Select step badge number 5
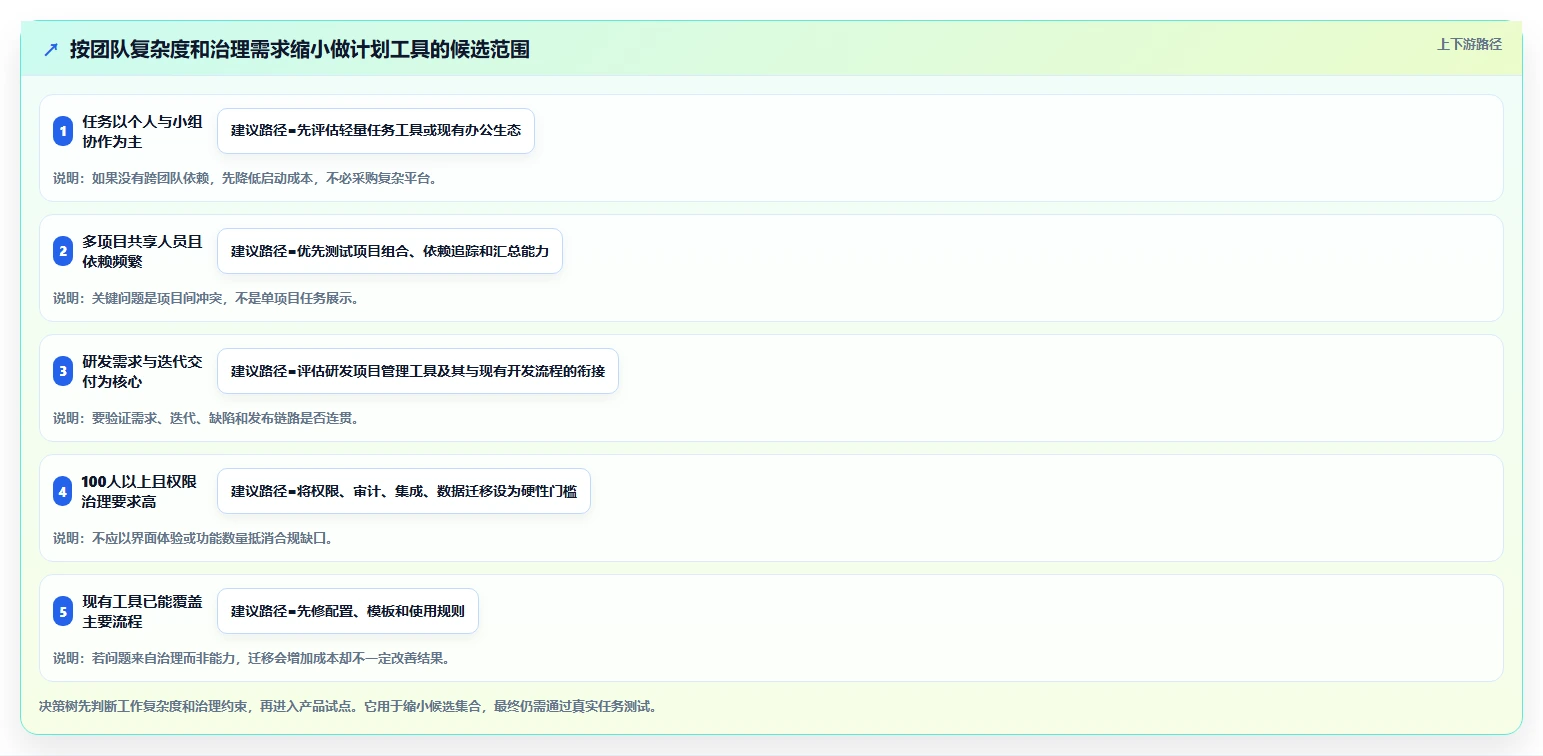This screenshot has height=756, width=1543. 63,611
